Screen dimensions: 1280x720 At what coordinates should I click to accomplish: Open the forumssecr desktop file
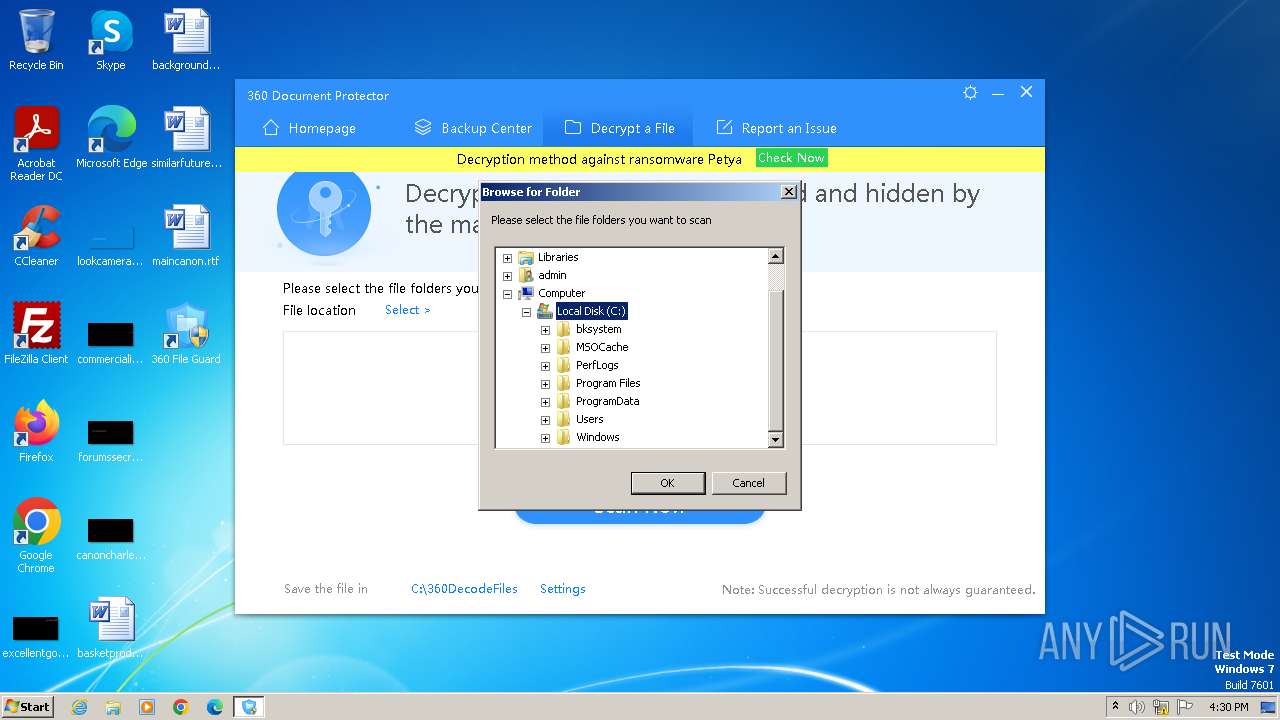pos(111,441)
